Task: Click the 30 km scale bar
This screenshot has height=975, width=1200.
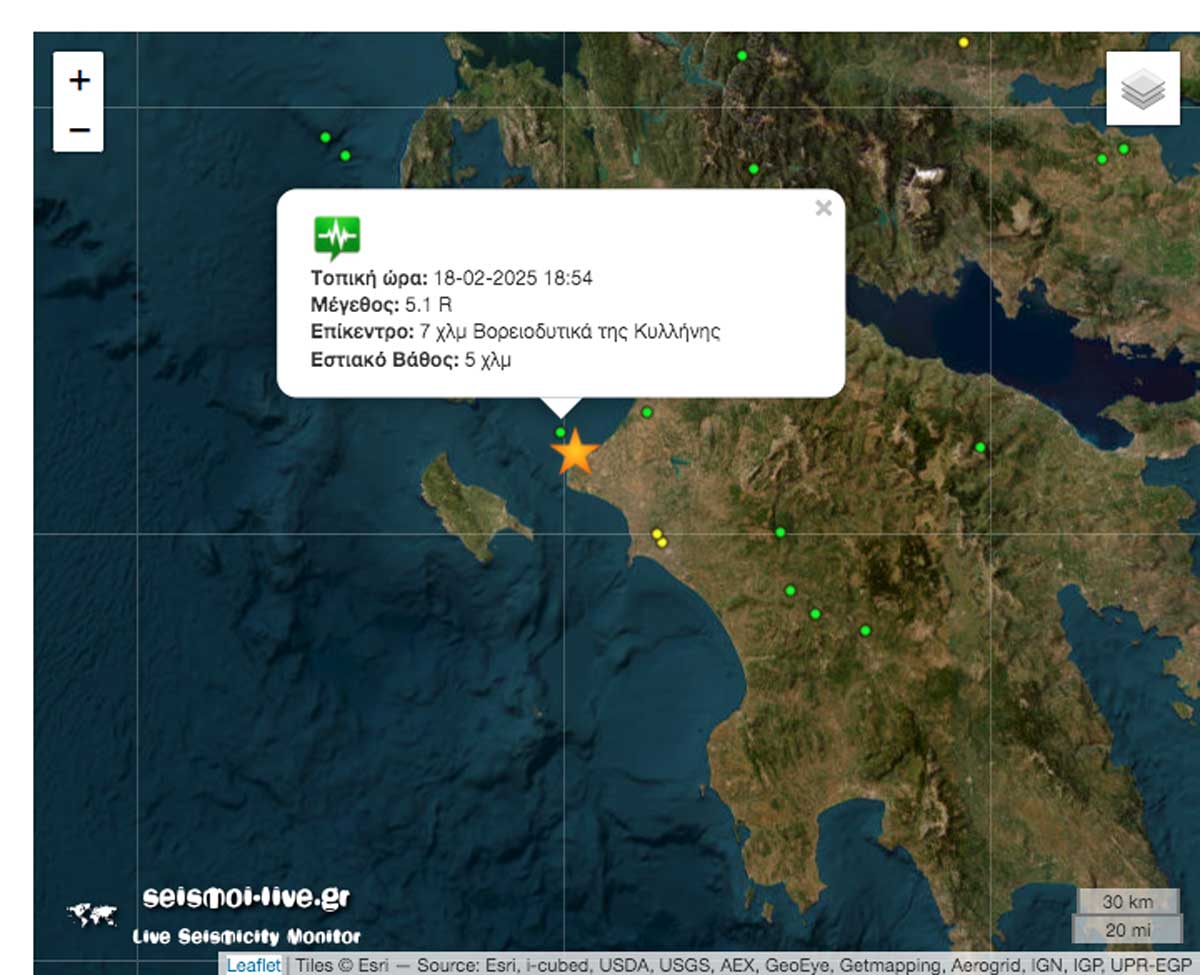Action: click(x=1127, y=901)
